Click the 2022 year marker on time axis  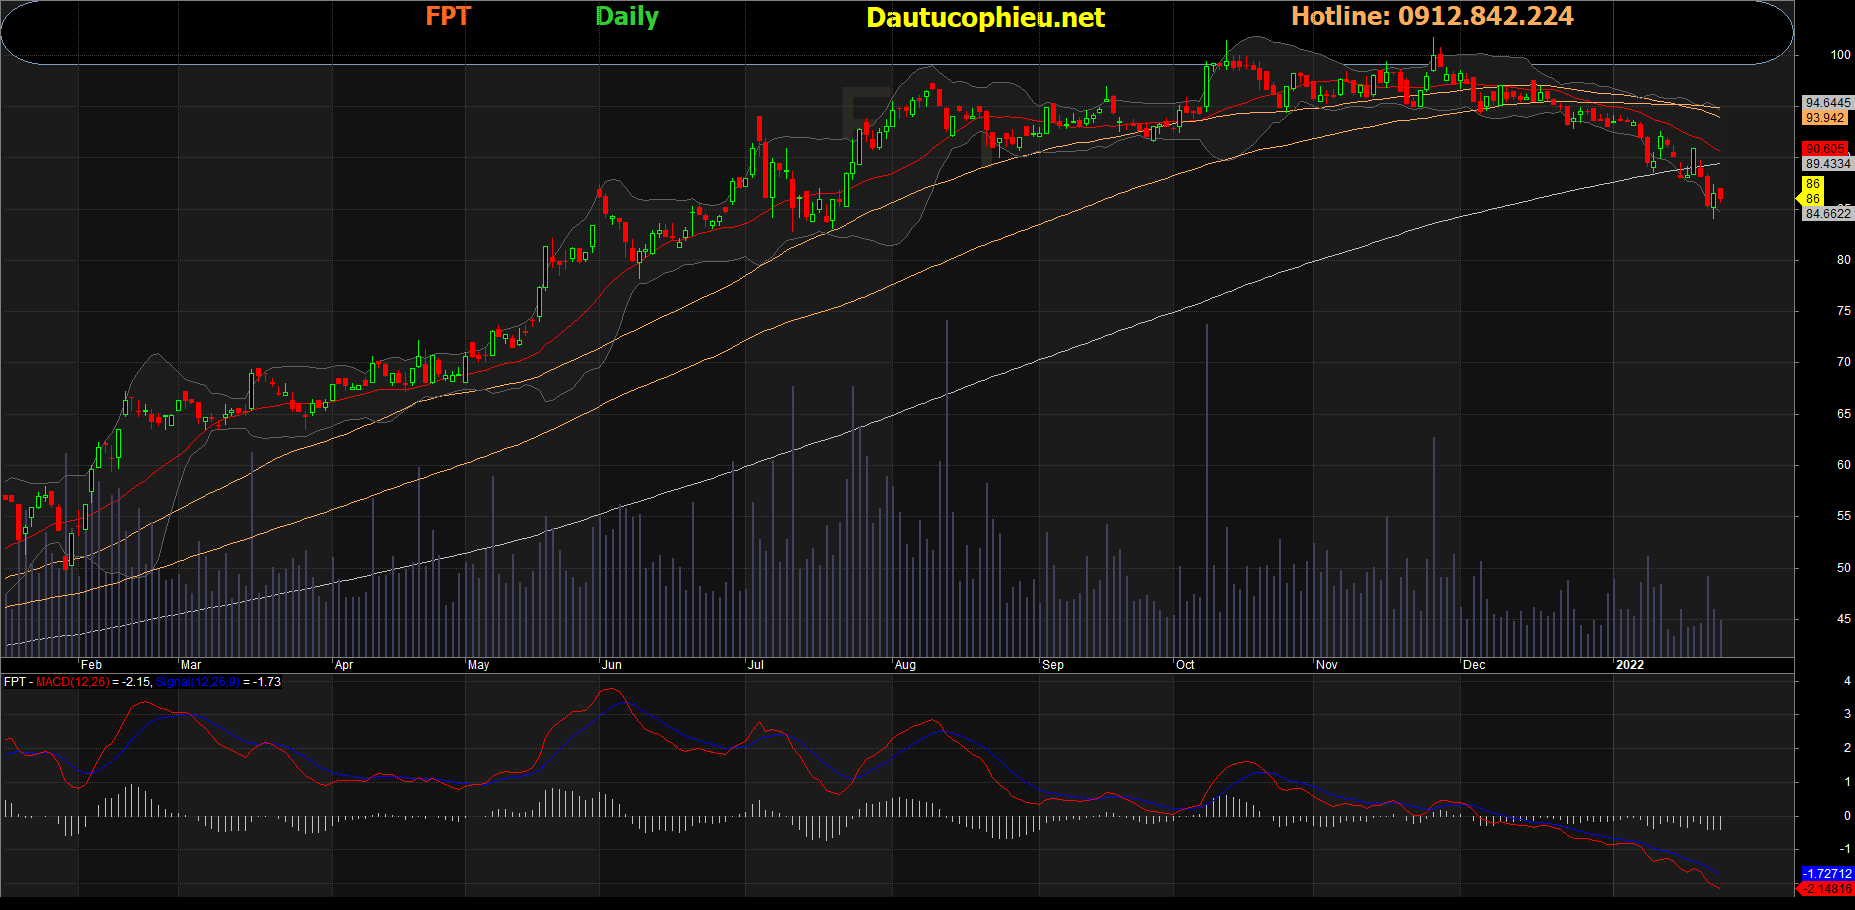click(x=1629, y=665)
